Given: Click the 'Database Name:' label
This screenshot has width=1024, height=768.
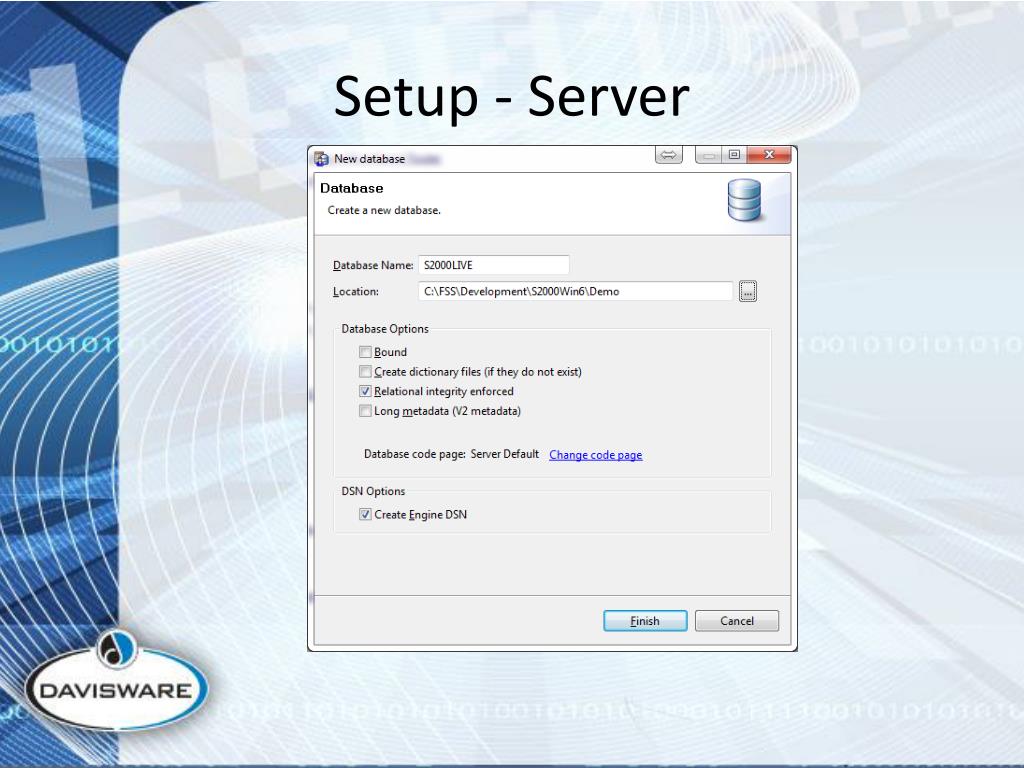Looking at the screenshot, I should tap(373, 265).
